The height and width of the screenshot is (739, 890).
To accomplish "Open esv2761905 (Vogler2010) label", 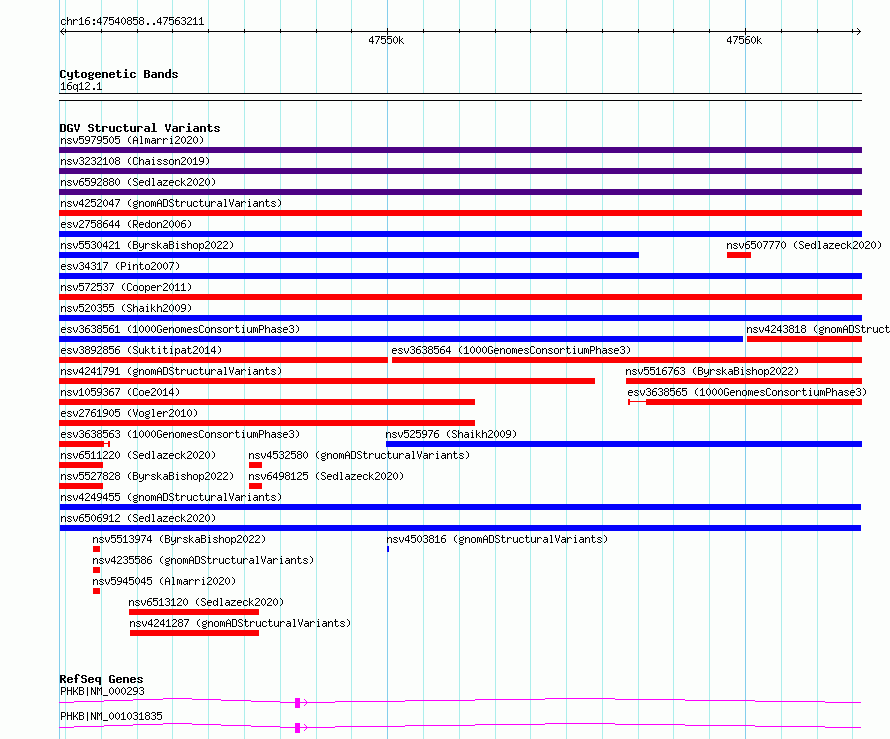I will 129,413.
